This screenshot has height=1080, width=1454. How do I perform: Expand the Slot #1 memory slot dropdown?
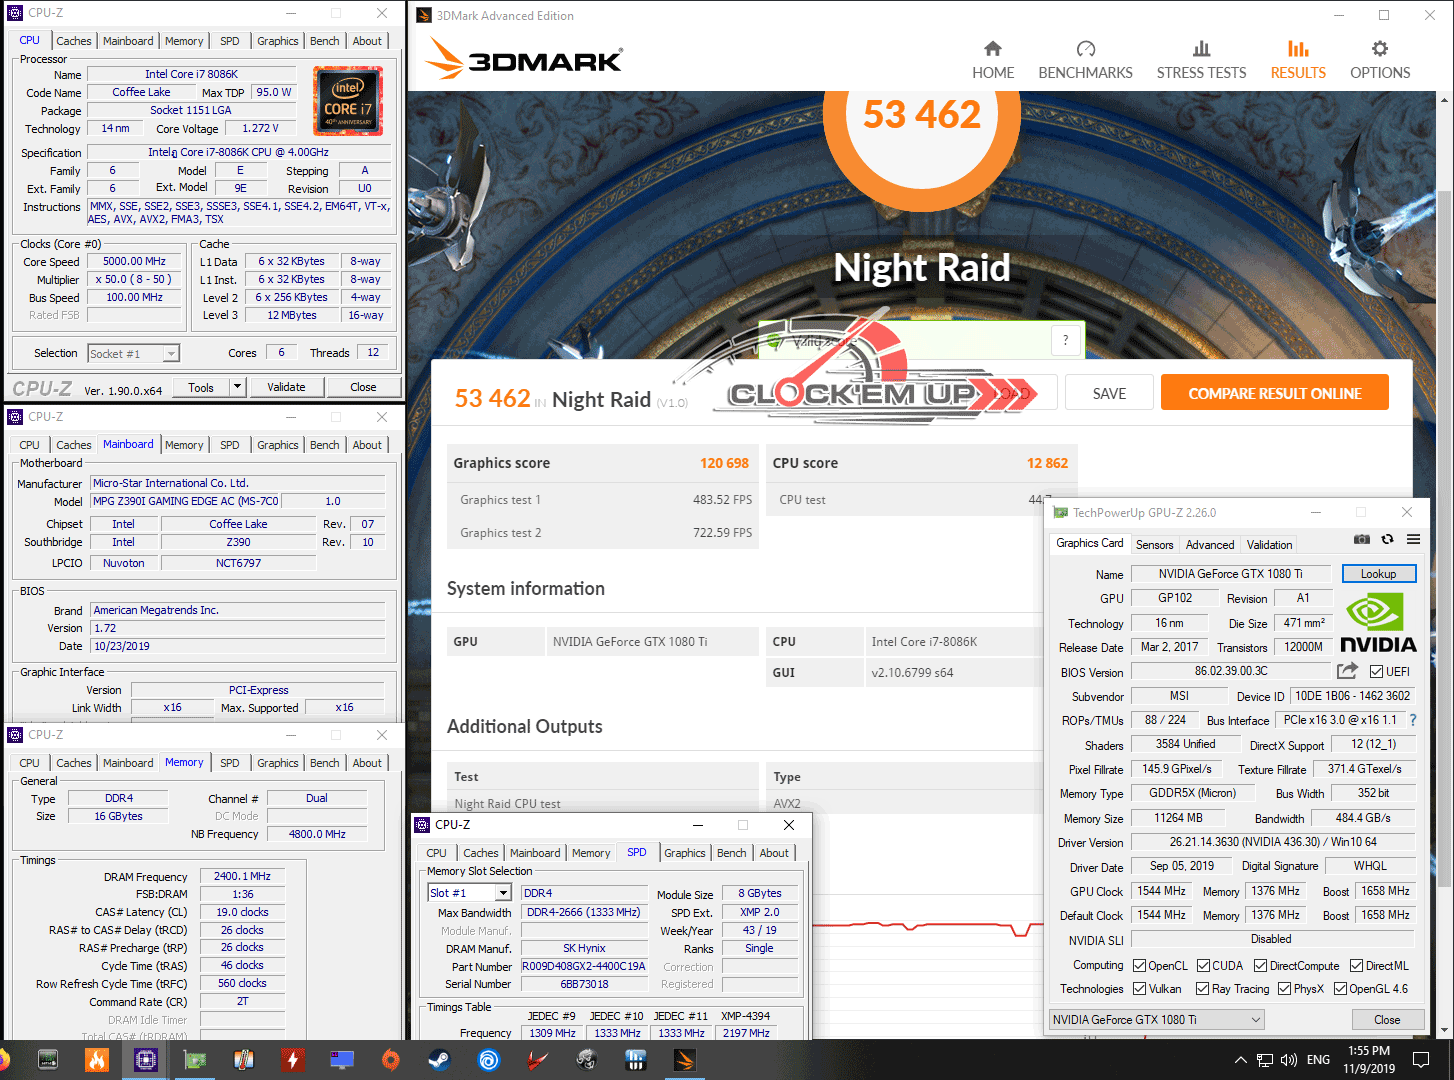point(503,893)
